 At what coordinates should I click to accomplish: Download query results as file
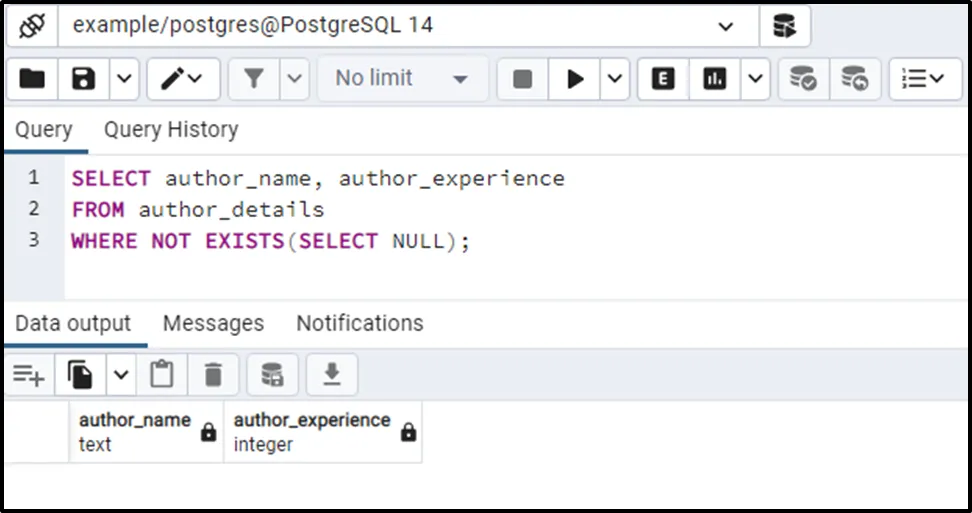pyautogui.click(x=332, y=375)
